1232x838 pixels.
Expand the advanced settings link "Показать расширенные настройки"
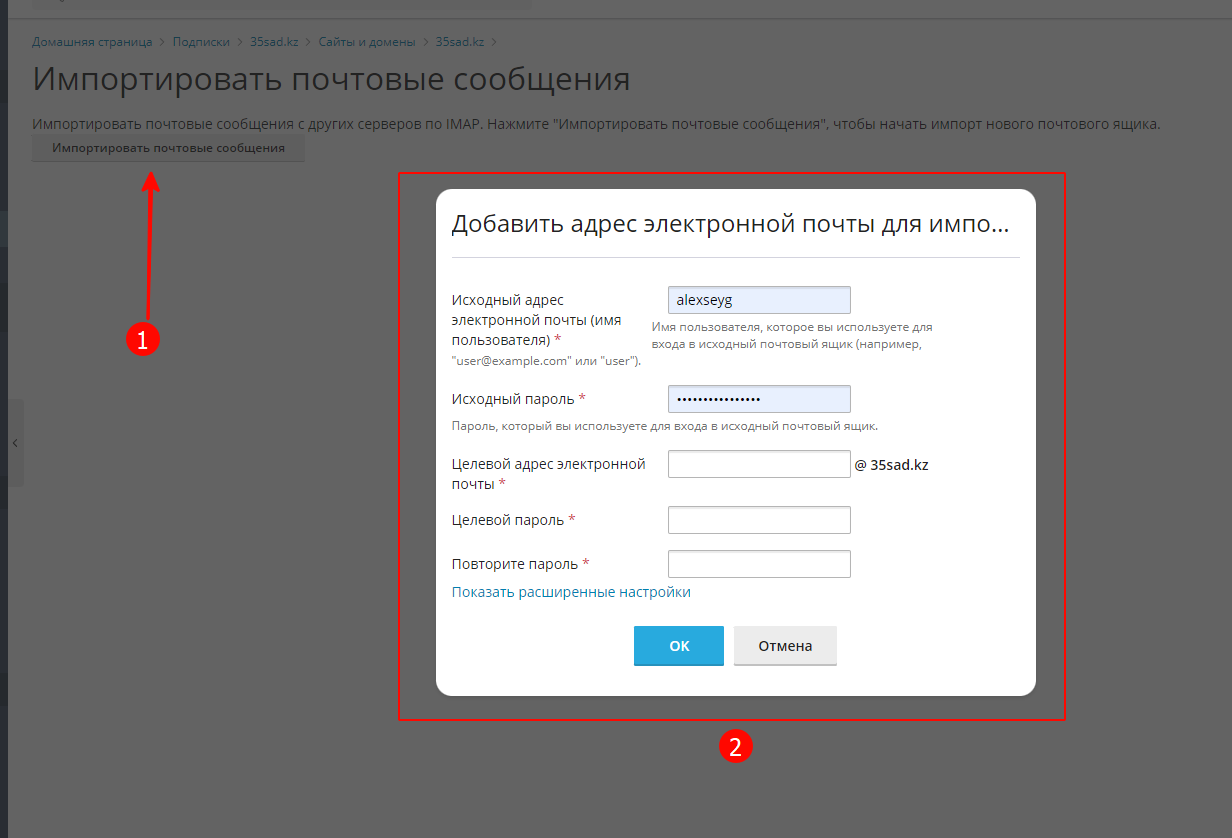tap(570, 592)
